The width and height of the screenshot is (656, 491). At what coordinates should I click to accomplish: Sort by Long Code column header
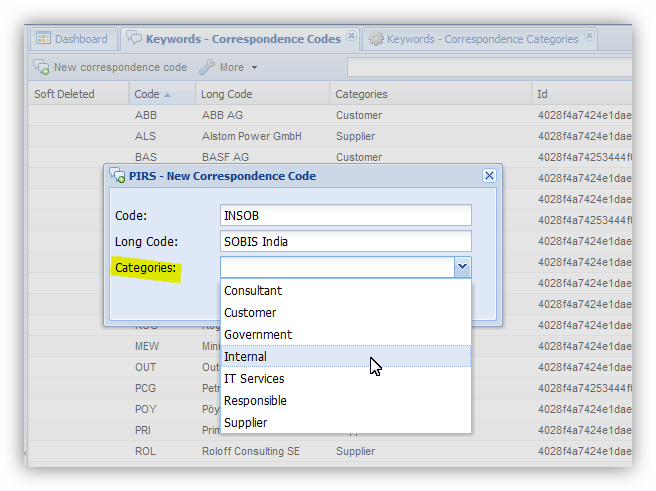(263, 94)
